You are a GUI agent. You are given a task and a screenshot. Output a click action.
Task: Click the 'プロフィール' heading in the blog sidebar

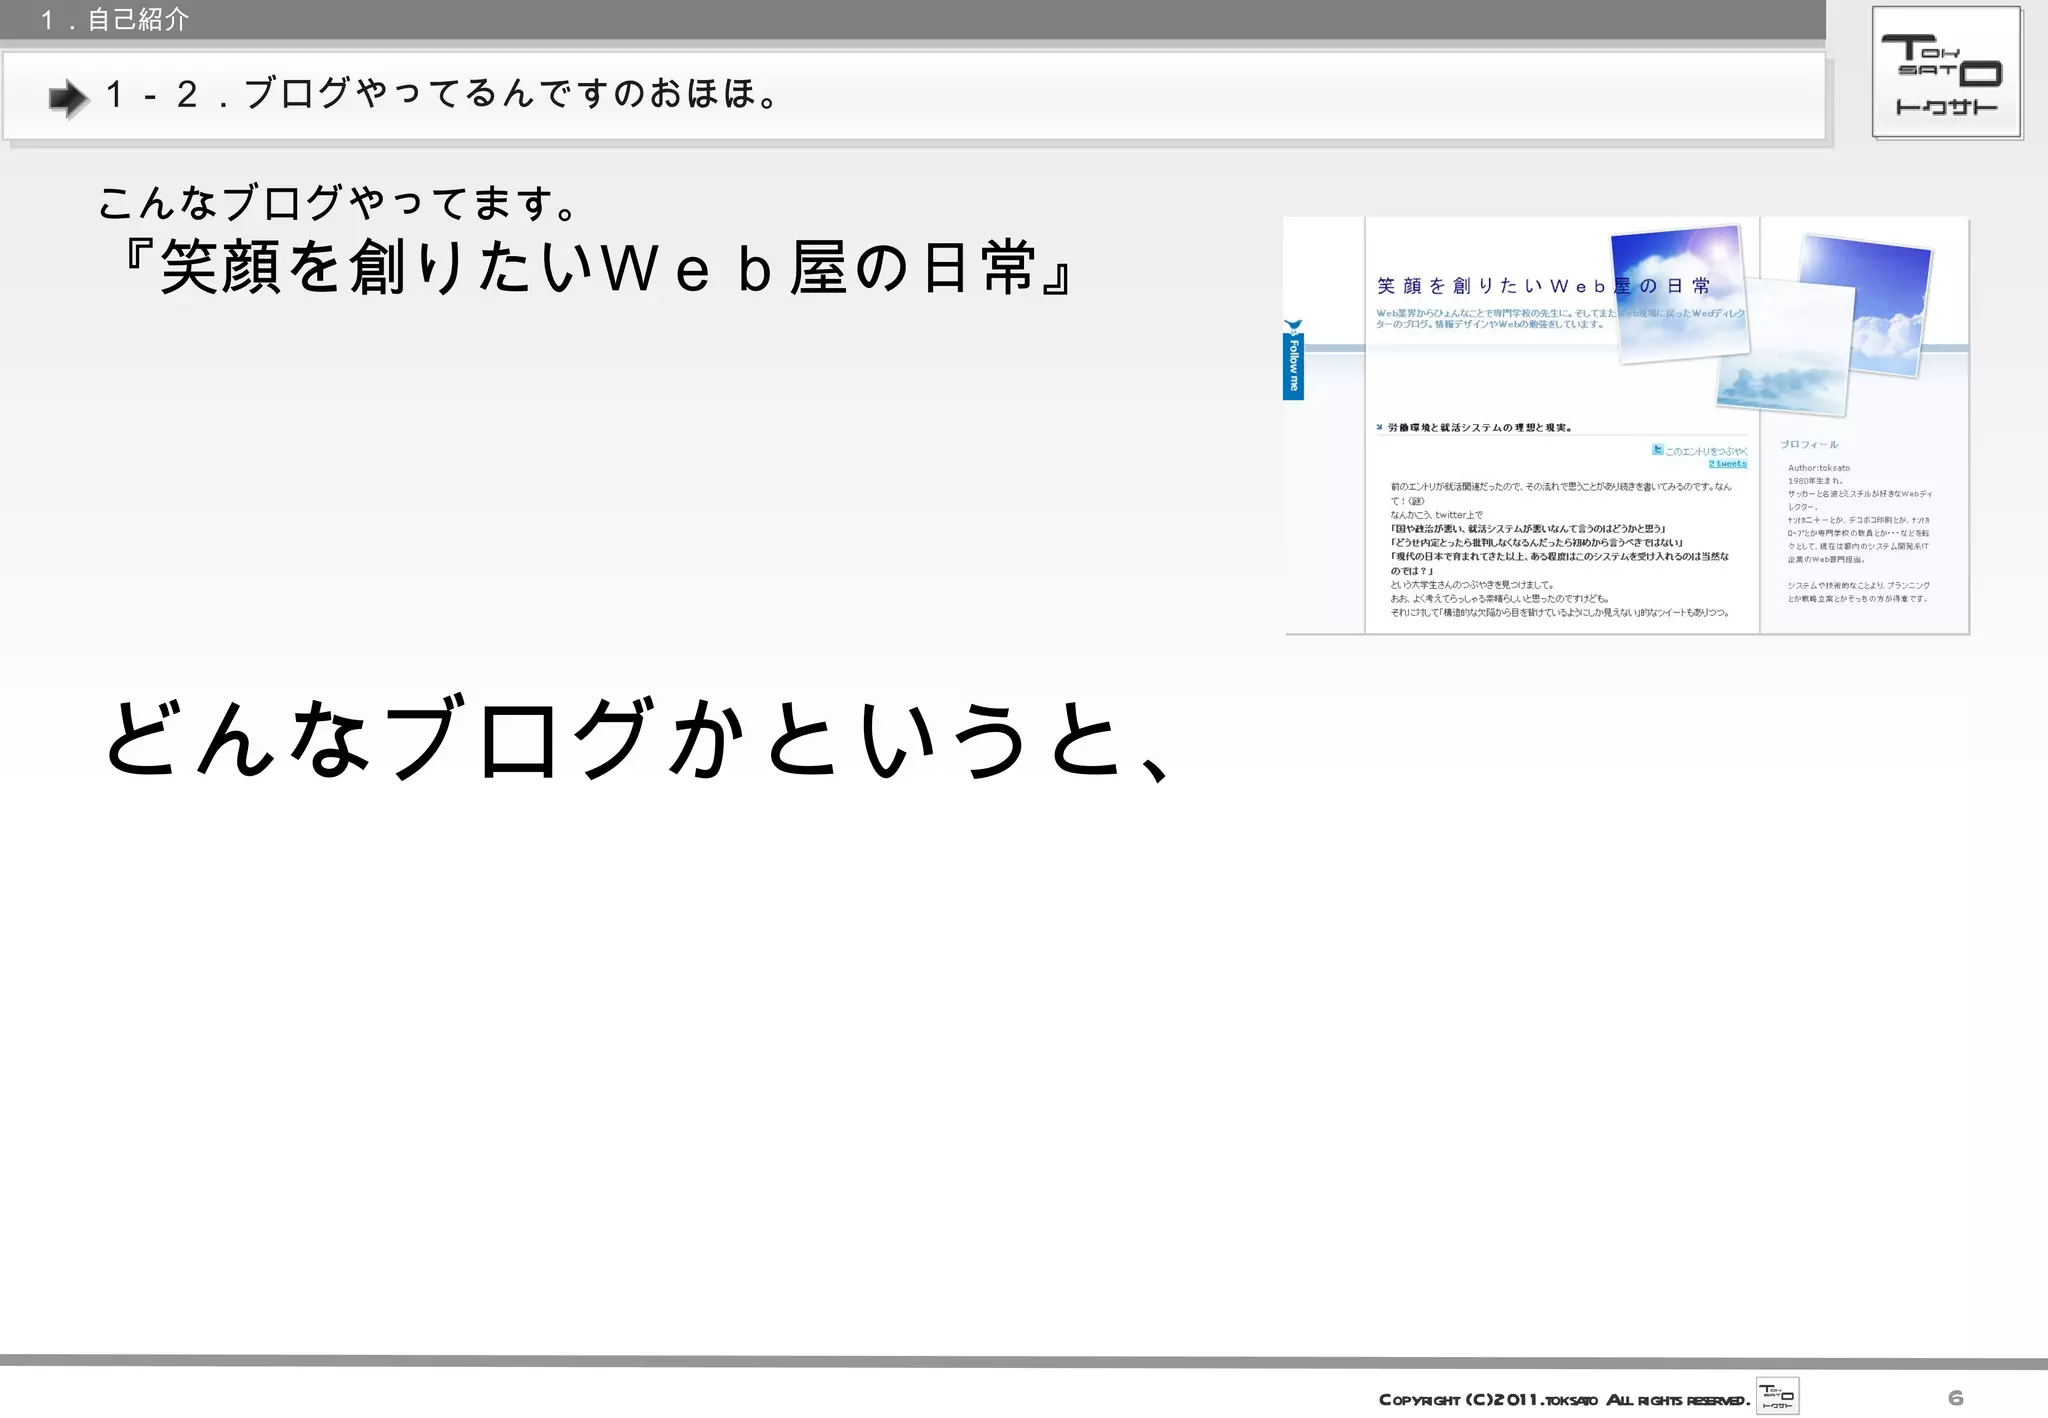pos(1809,444)
